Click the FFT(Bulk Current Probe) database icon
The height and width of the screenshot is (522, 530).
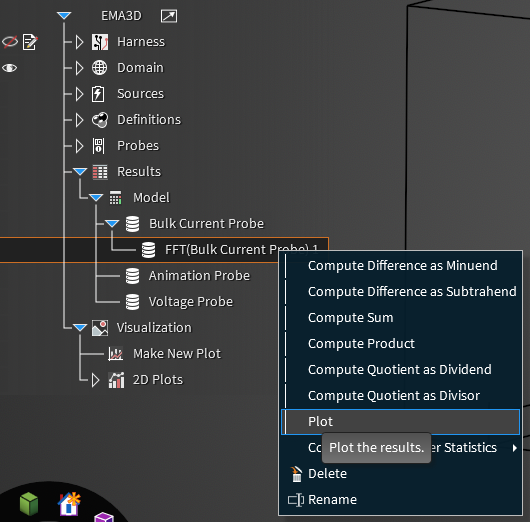point(148,250)
